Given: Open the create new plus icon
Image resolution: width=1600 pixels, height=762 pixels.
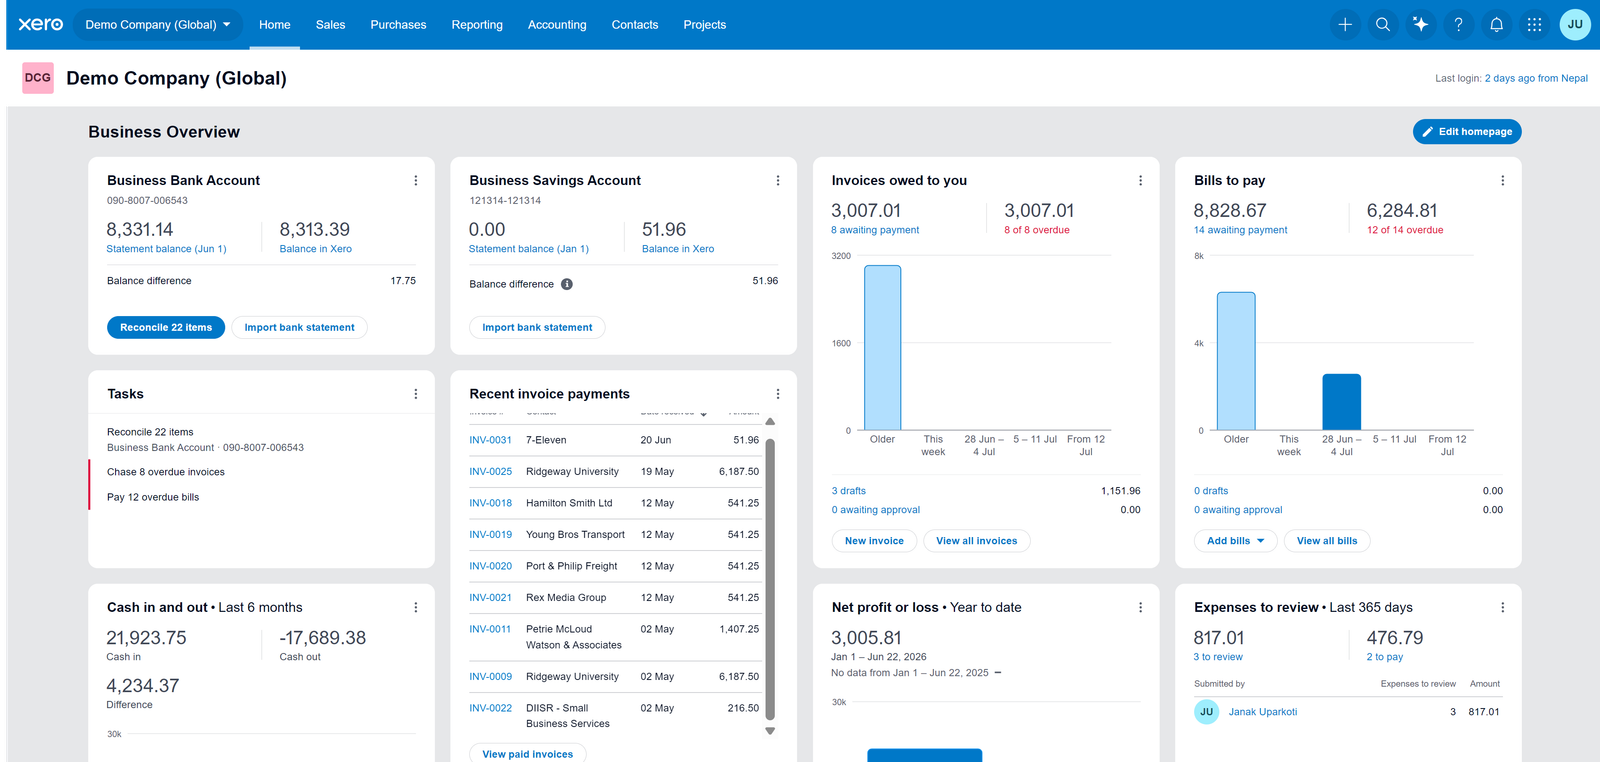Looking at the screenshot, I should [1345, 25].
